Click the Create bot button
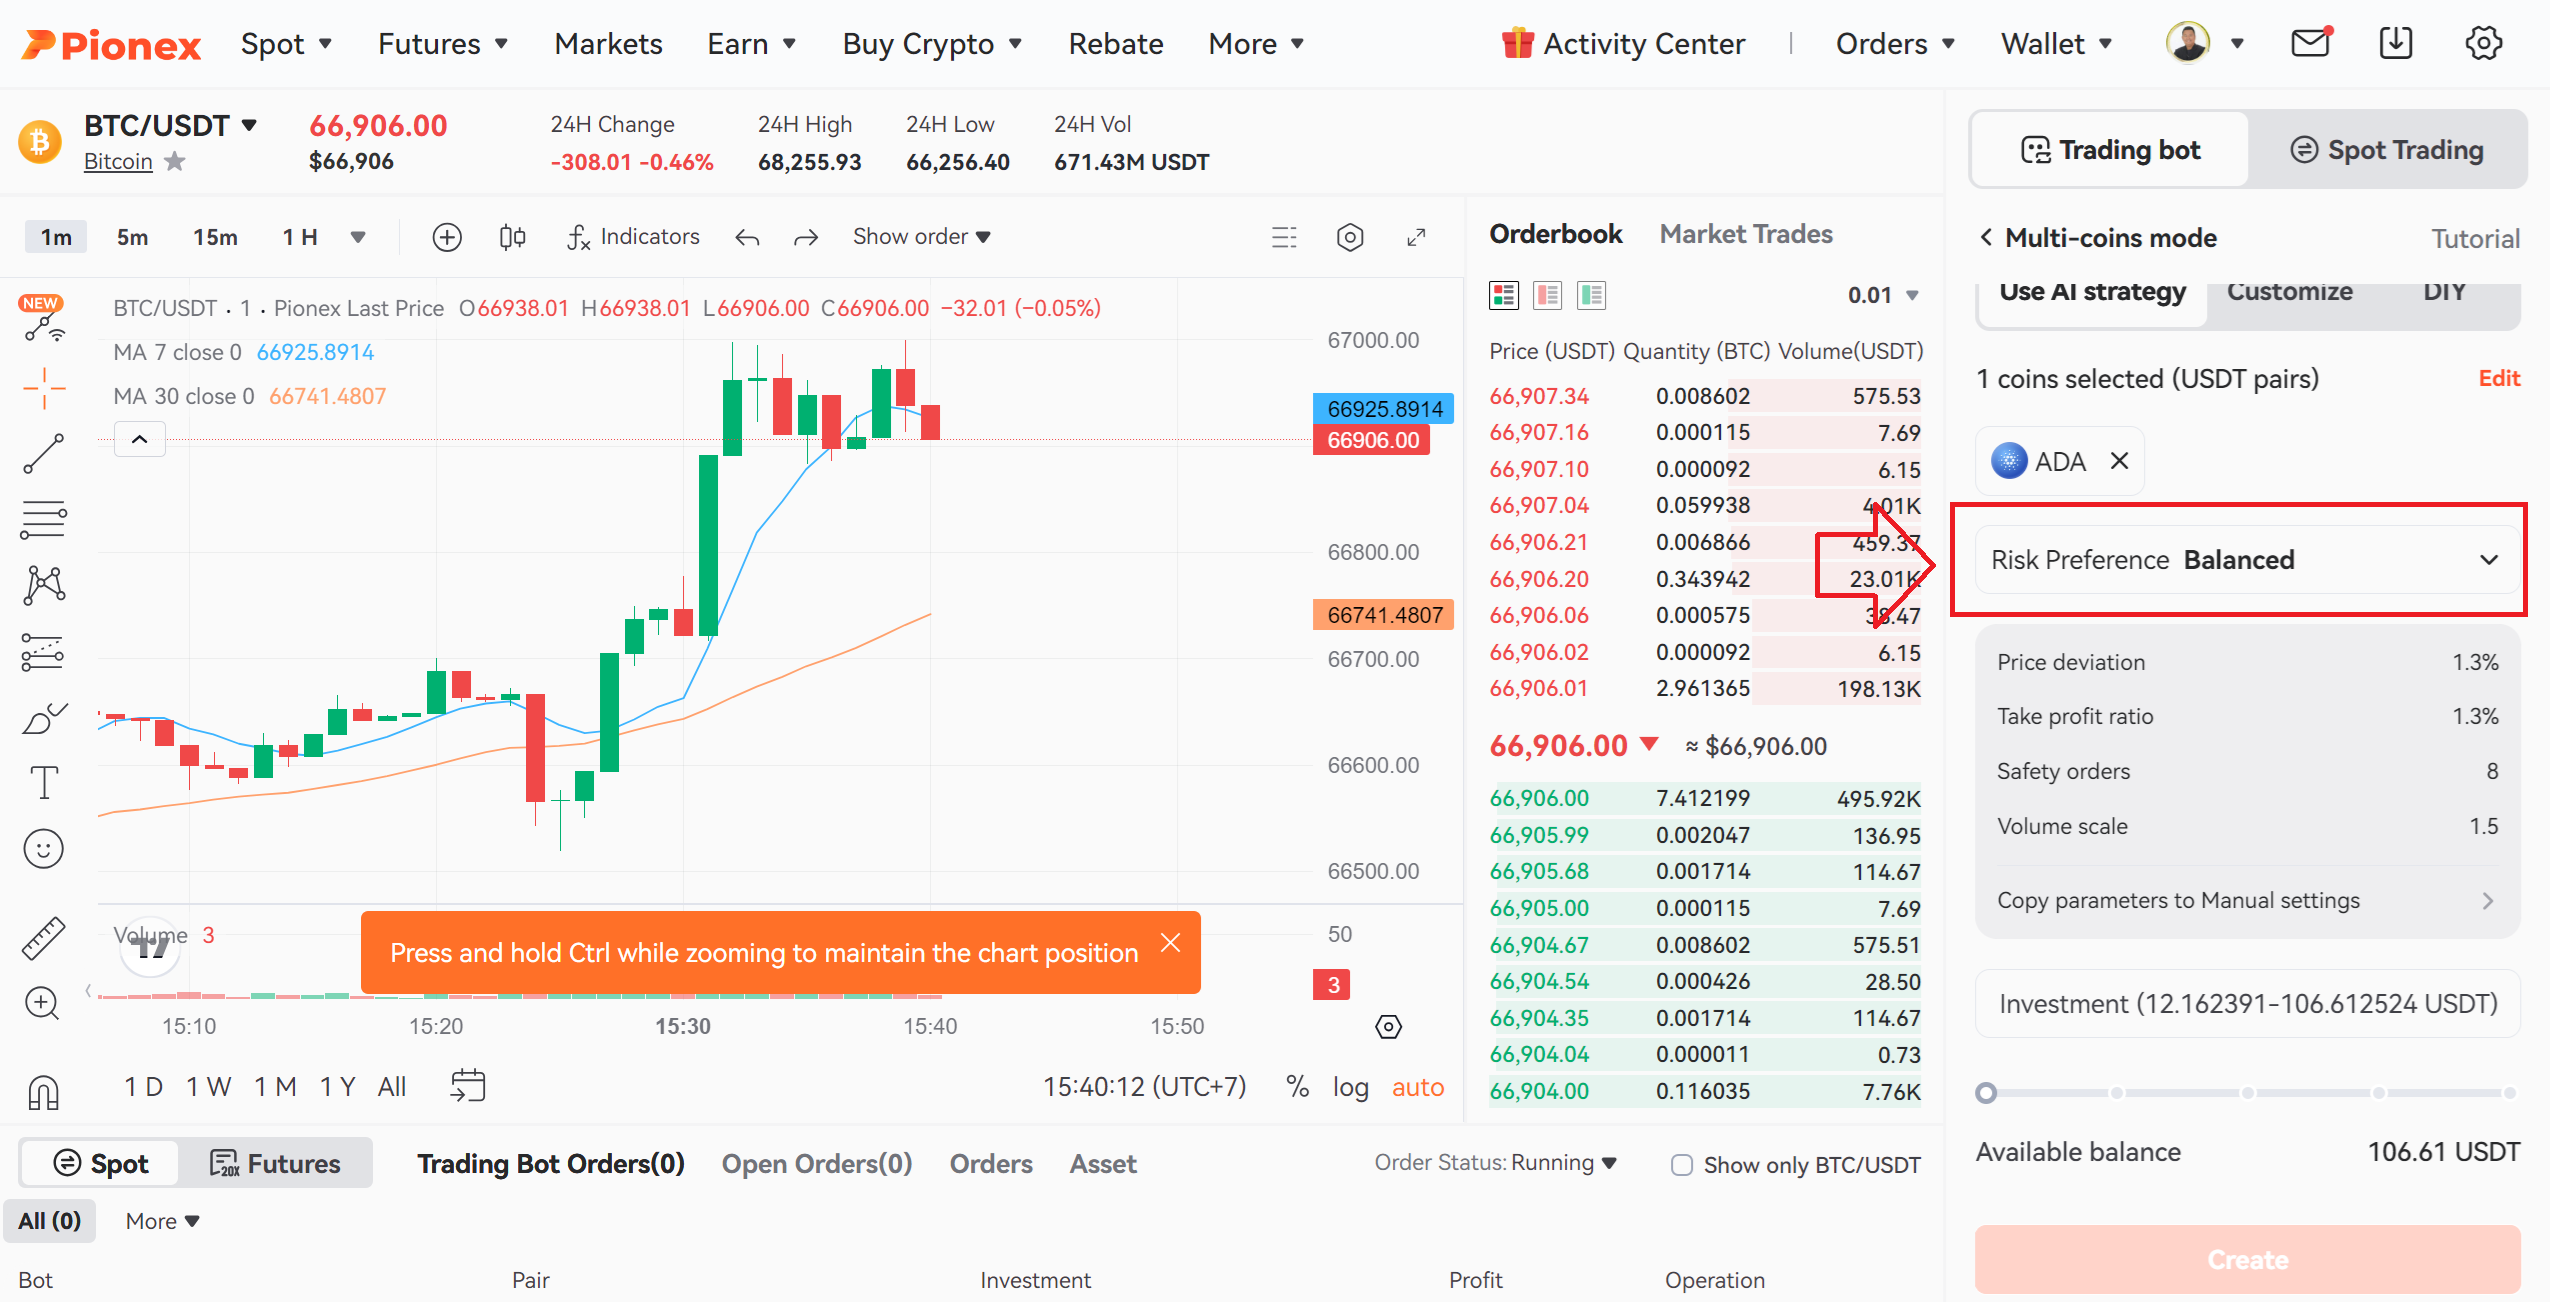Viewport: 2550px width, 1302px height. [2247, 1259]
